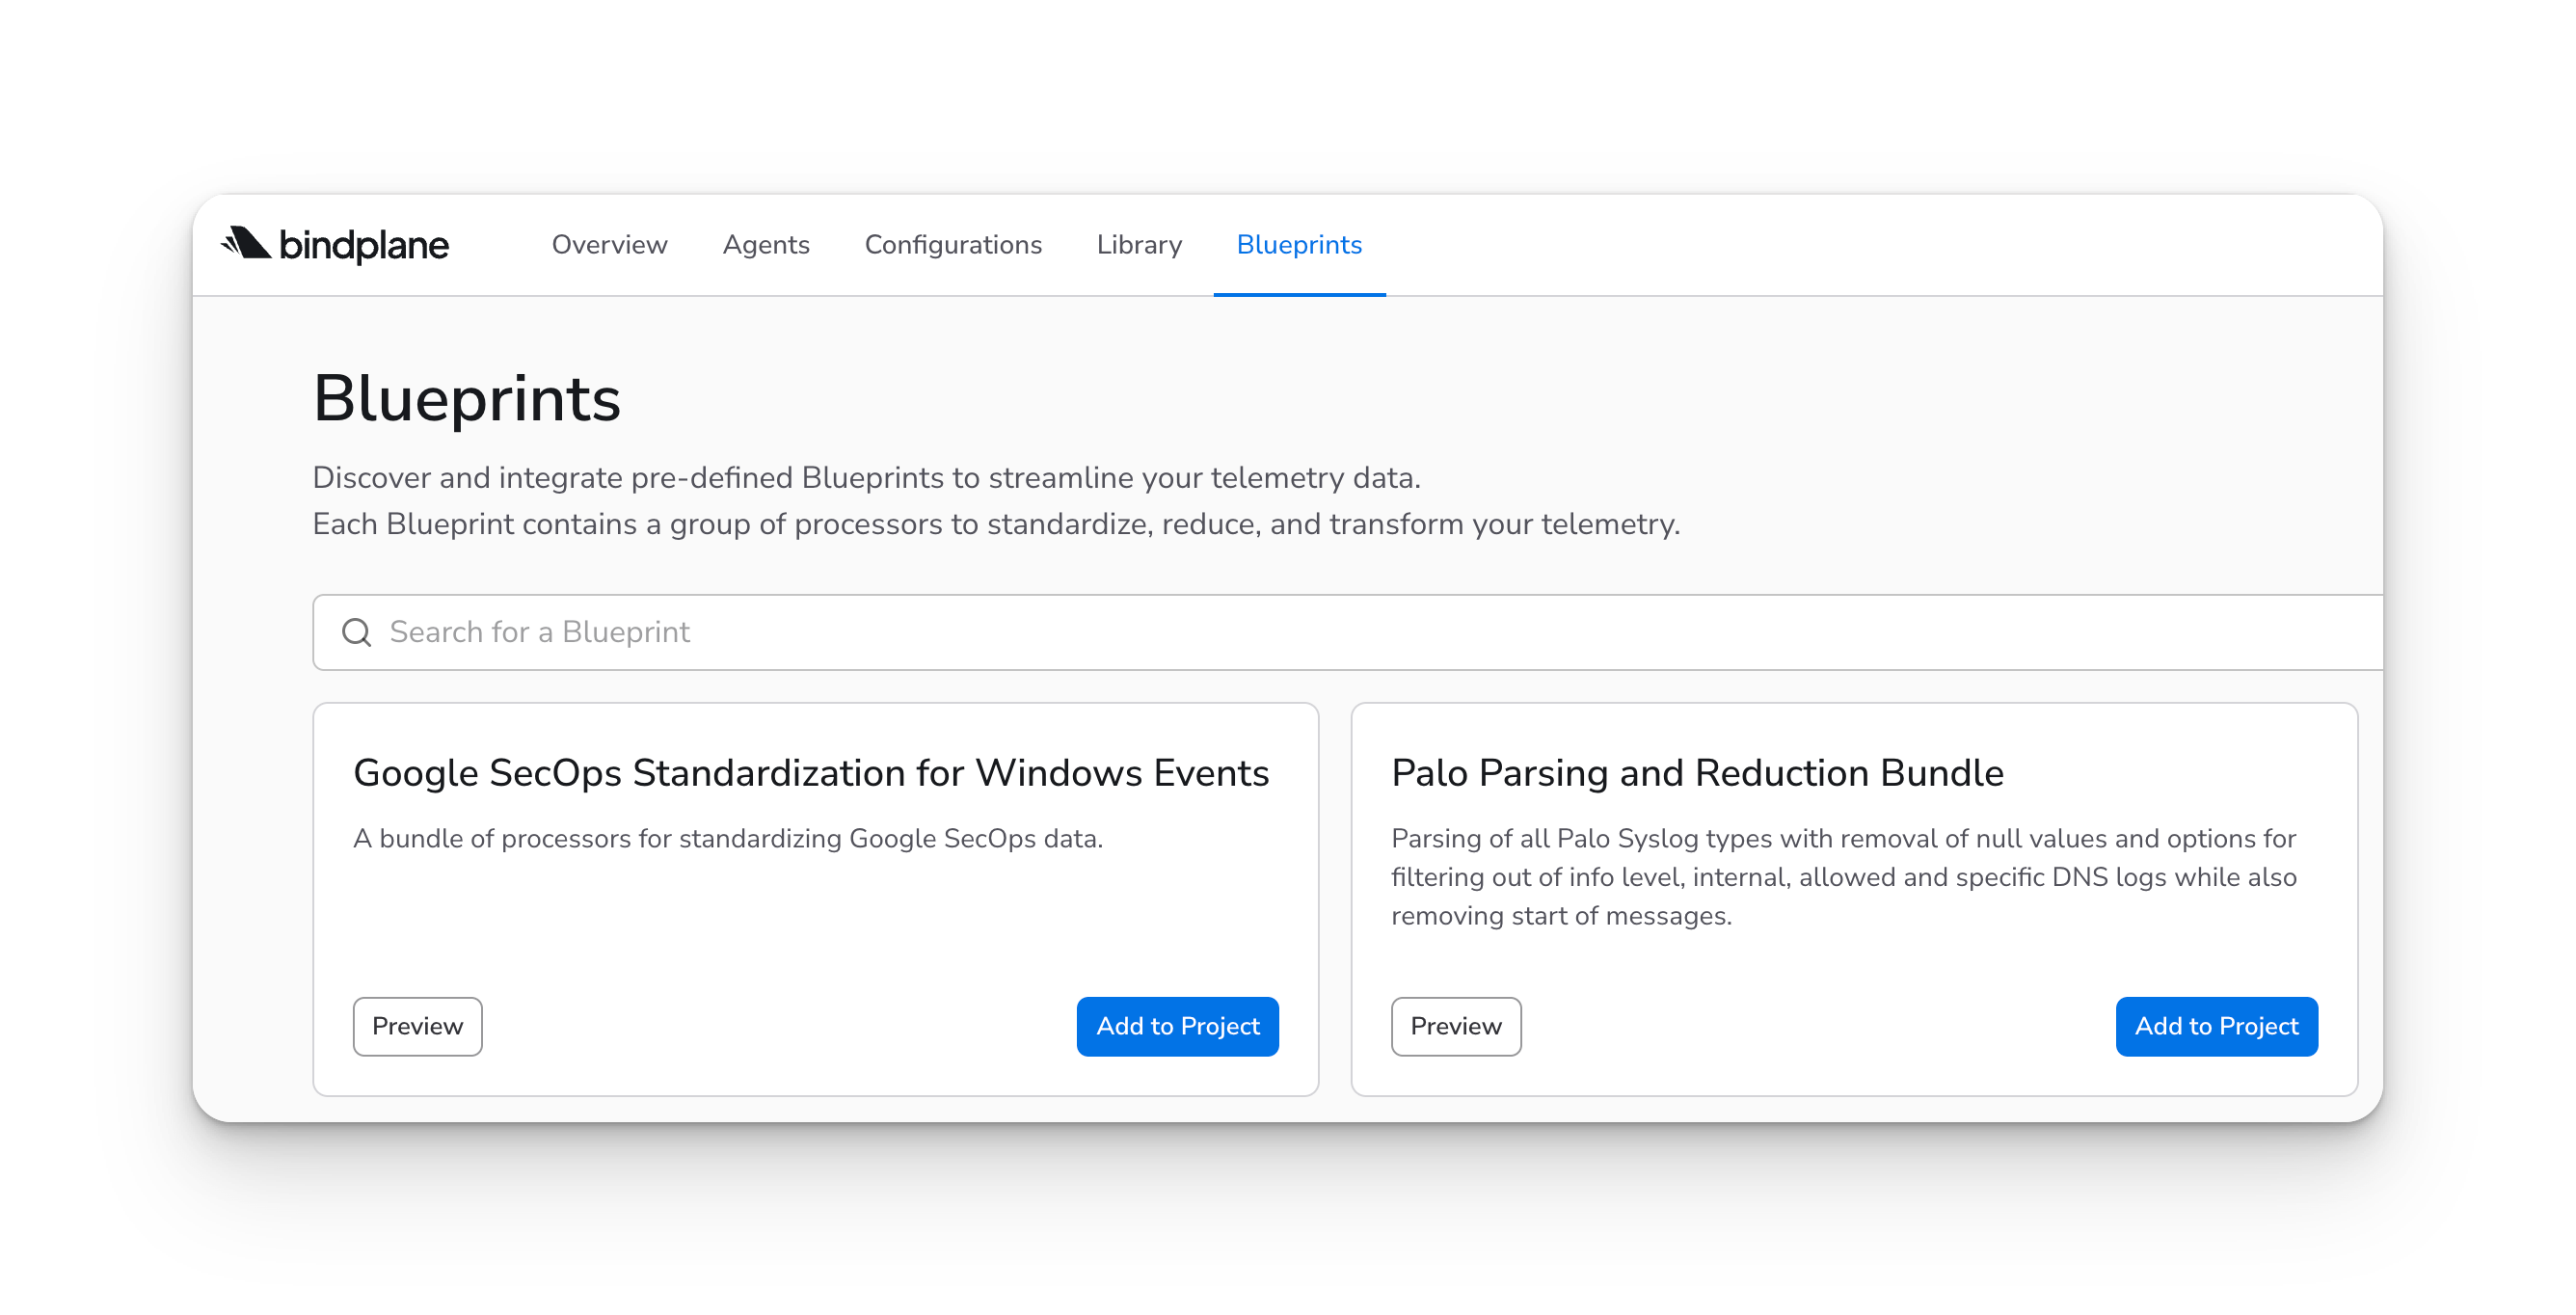Add Palo Parsing bundle to project

(x=2216, y=1026)
